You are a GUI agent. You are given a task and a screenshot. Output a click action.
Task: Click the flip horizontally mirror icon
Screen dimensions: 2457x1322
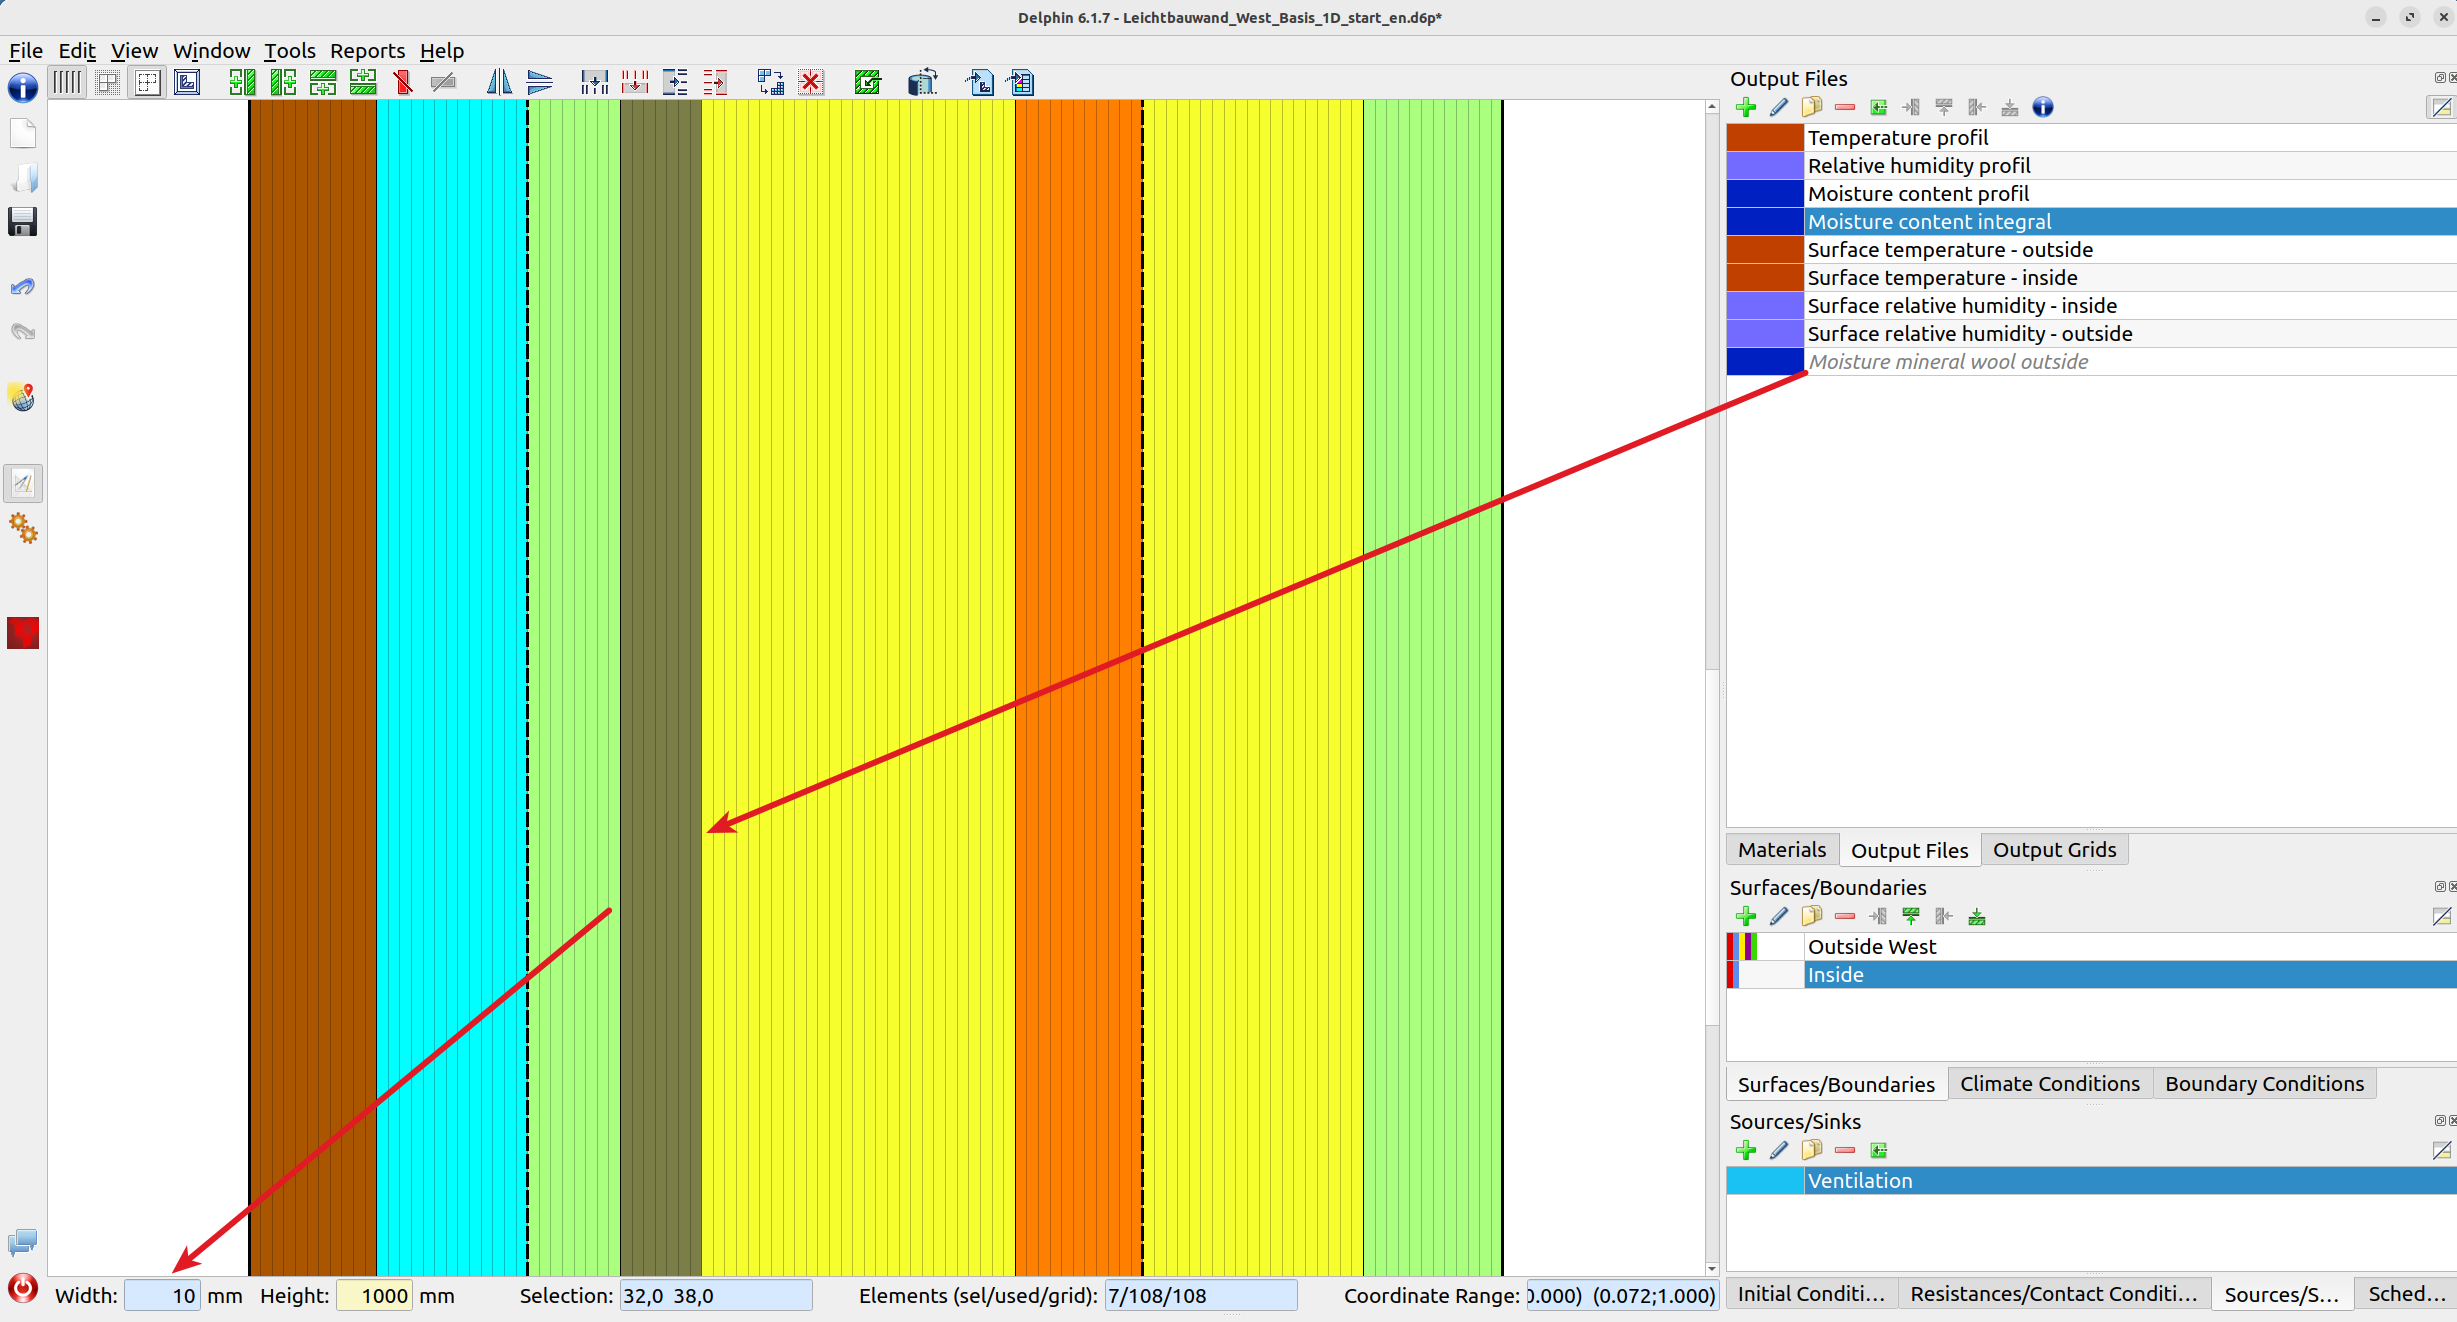point(499,82)
